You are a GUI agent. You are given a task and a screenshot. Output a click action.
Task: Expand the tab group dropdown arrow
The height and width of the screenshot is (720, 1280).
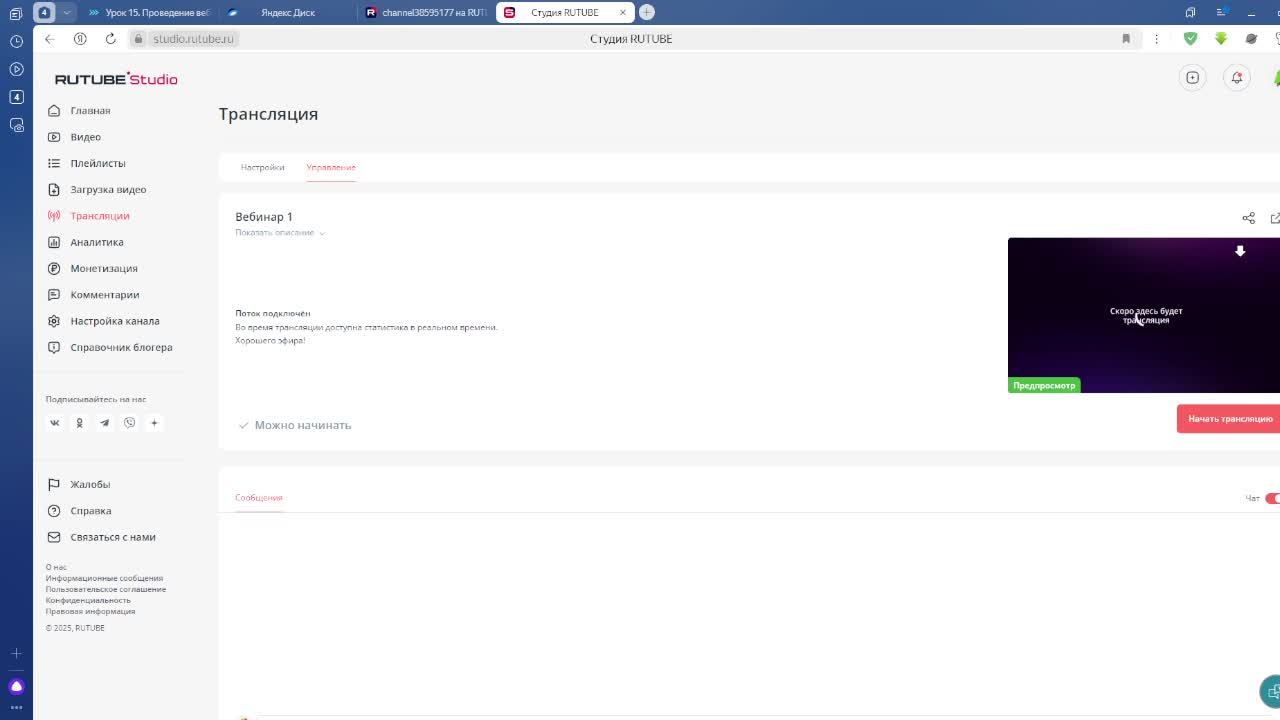coord(66,12)
